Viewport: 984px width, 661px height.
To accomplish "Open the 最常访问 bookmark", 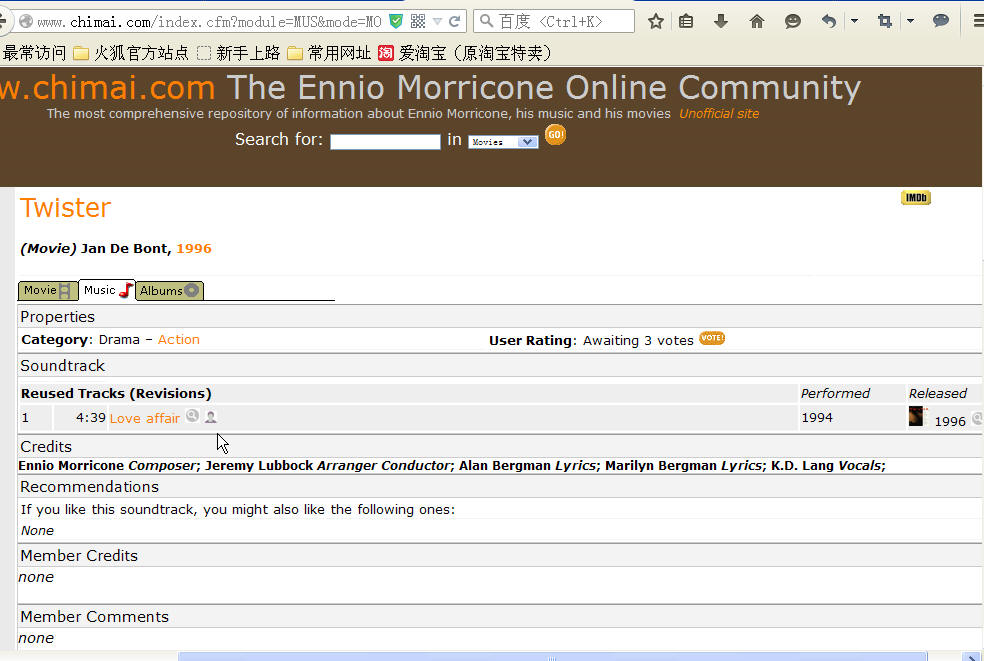I will (33, 53).
